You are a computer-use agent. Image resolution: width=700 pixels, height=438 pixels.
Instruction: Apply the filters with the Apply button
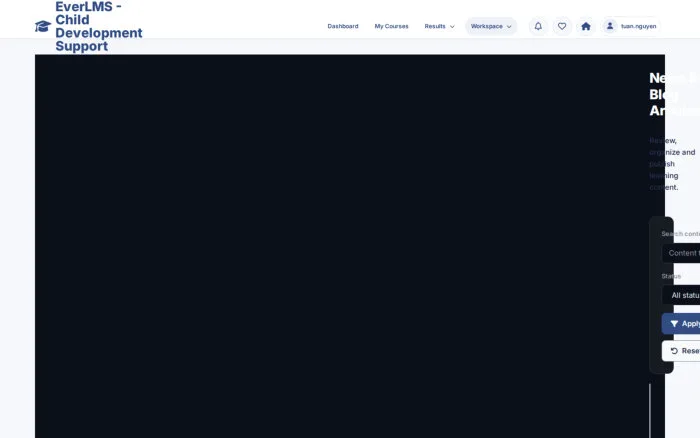click(x=681, y=324)
